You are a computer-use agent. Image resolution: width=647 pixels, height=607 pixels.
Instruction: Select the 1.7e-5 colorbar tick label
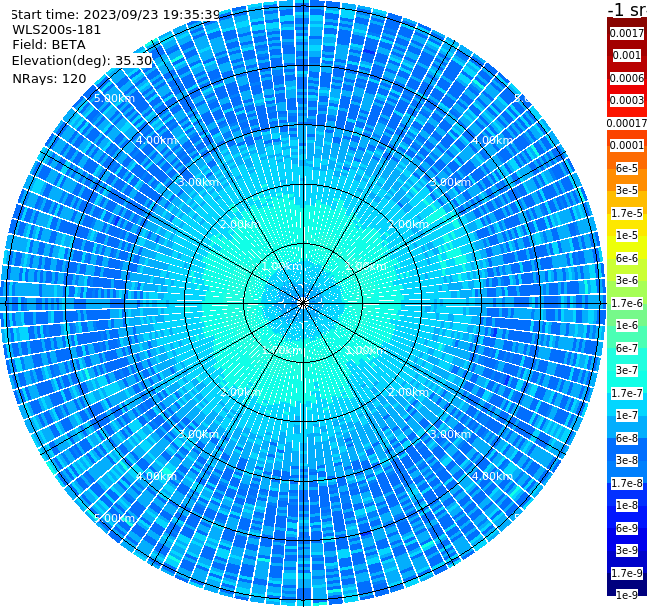click(x=627, y=213)
